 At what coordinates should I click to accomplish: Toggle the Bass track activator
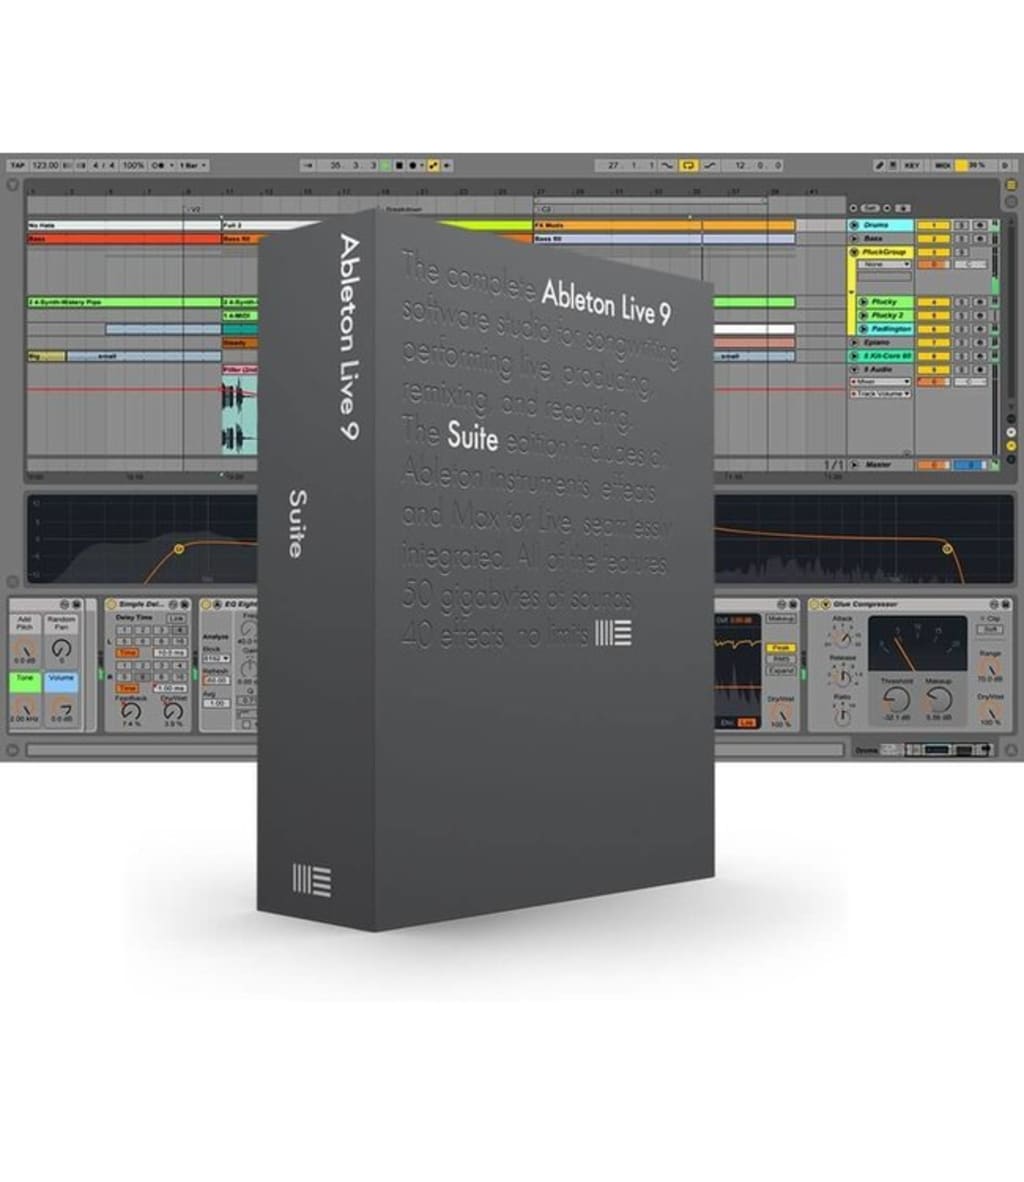tap(933, 239)
